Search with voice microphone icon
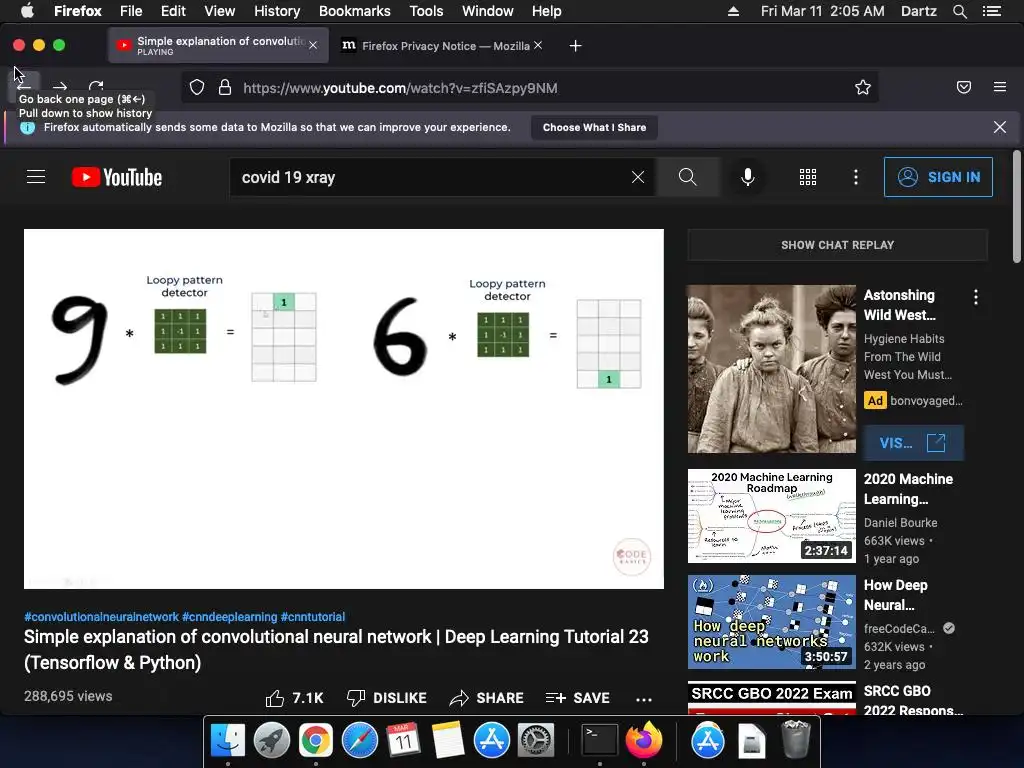 point(748,177)
